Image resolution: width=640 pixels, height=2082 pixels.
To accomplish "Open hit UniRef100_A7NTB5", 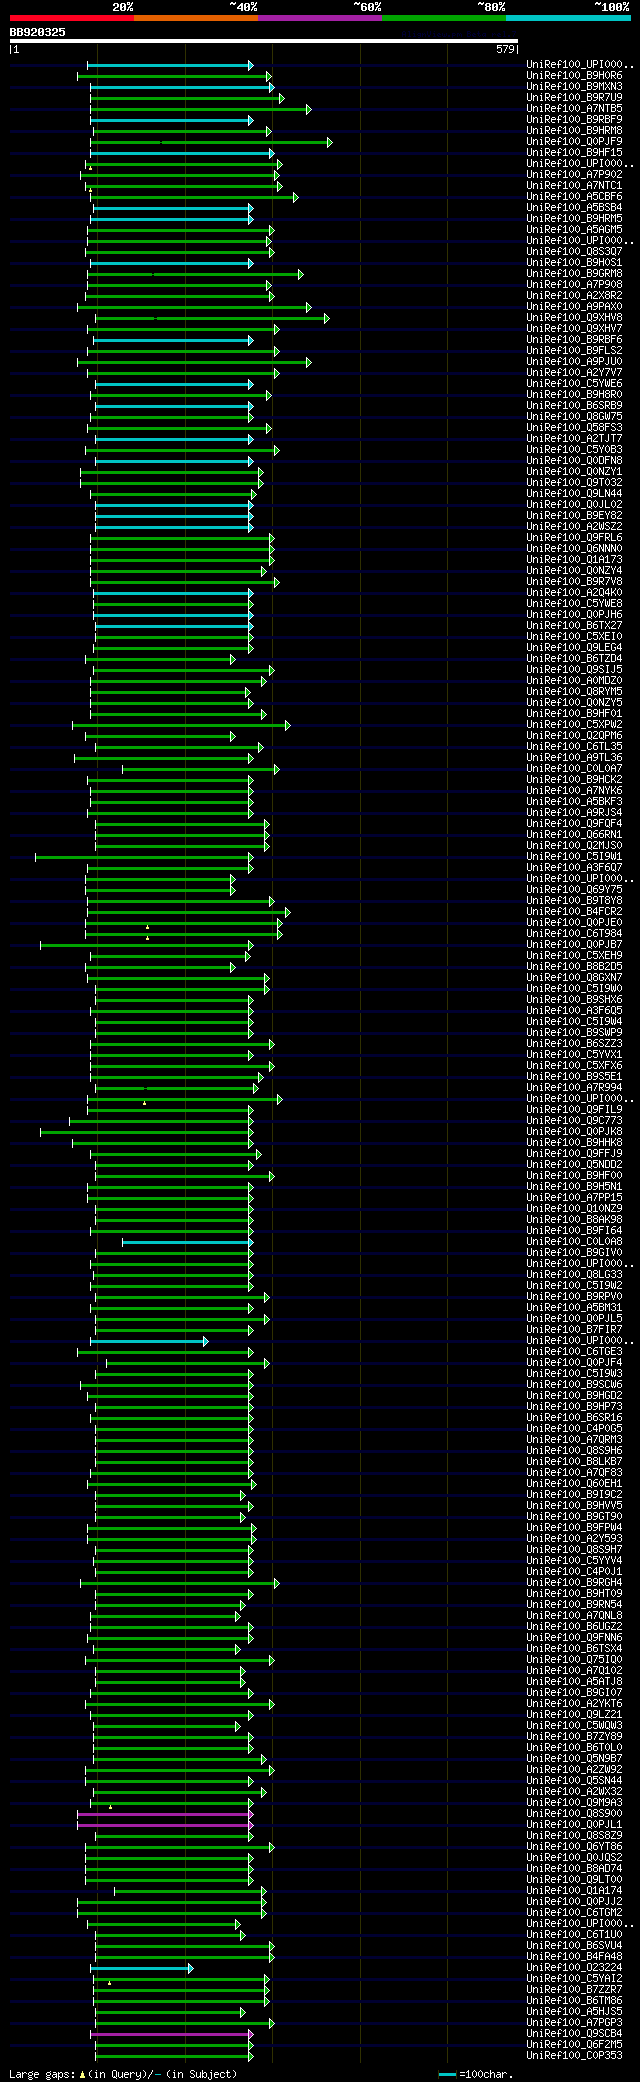I will pyautogui.click(x=574, y=108).
